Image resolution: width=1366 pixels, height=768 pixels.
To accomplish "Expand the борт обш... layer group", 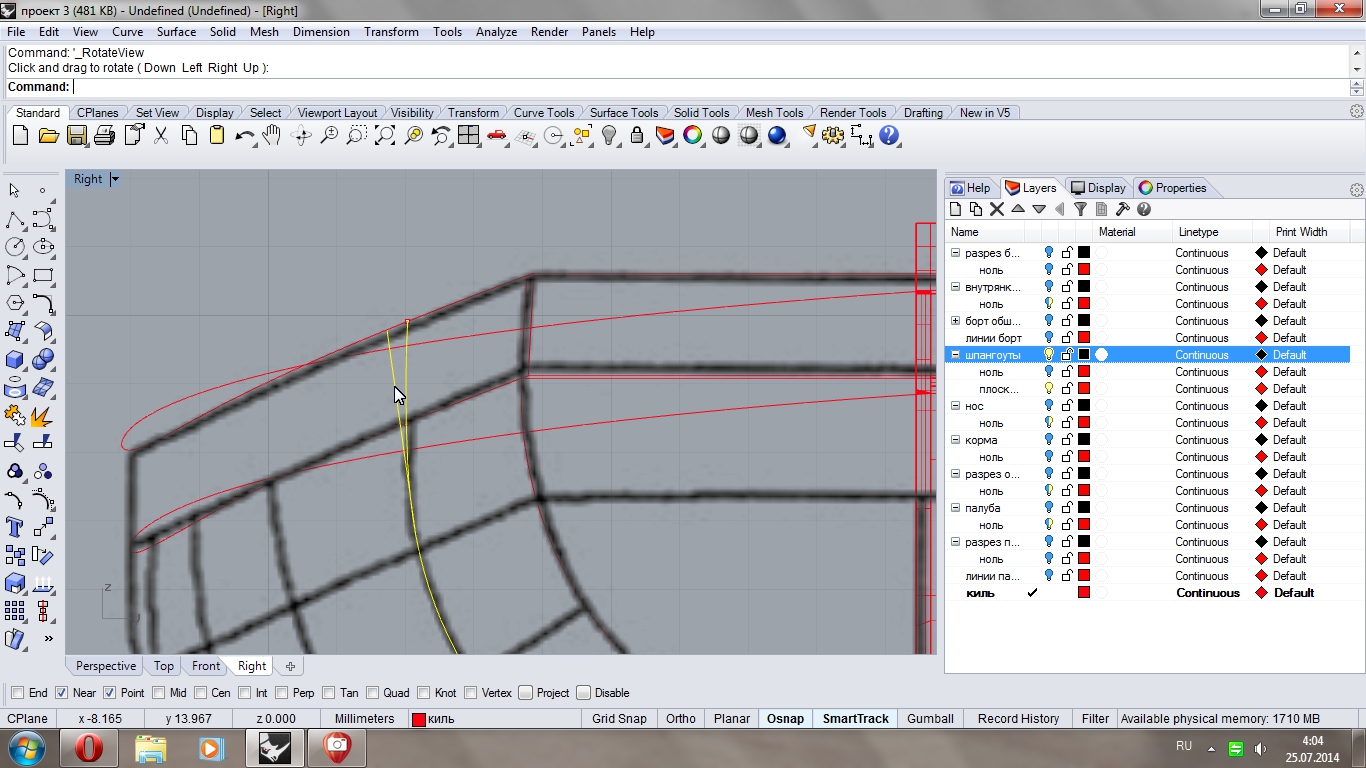I will point(955,321).
